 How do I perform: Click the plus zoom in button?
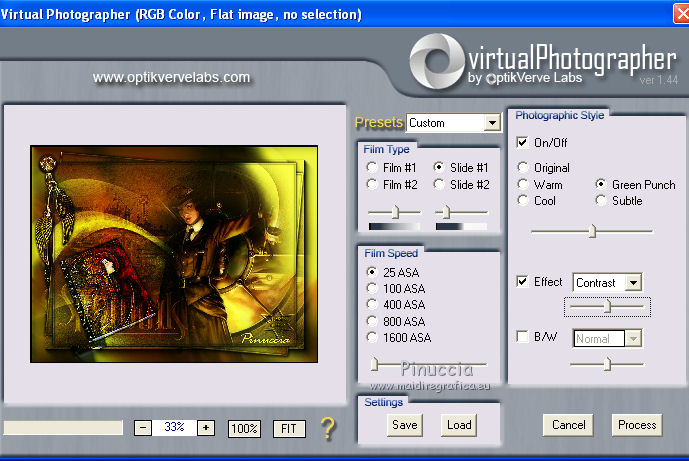point(206,428)
